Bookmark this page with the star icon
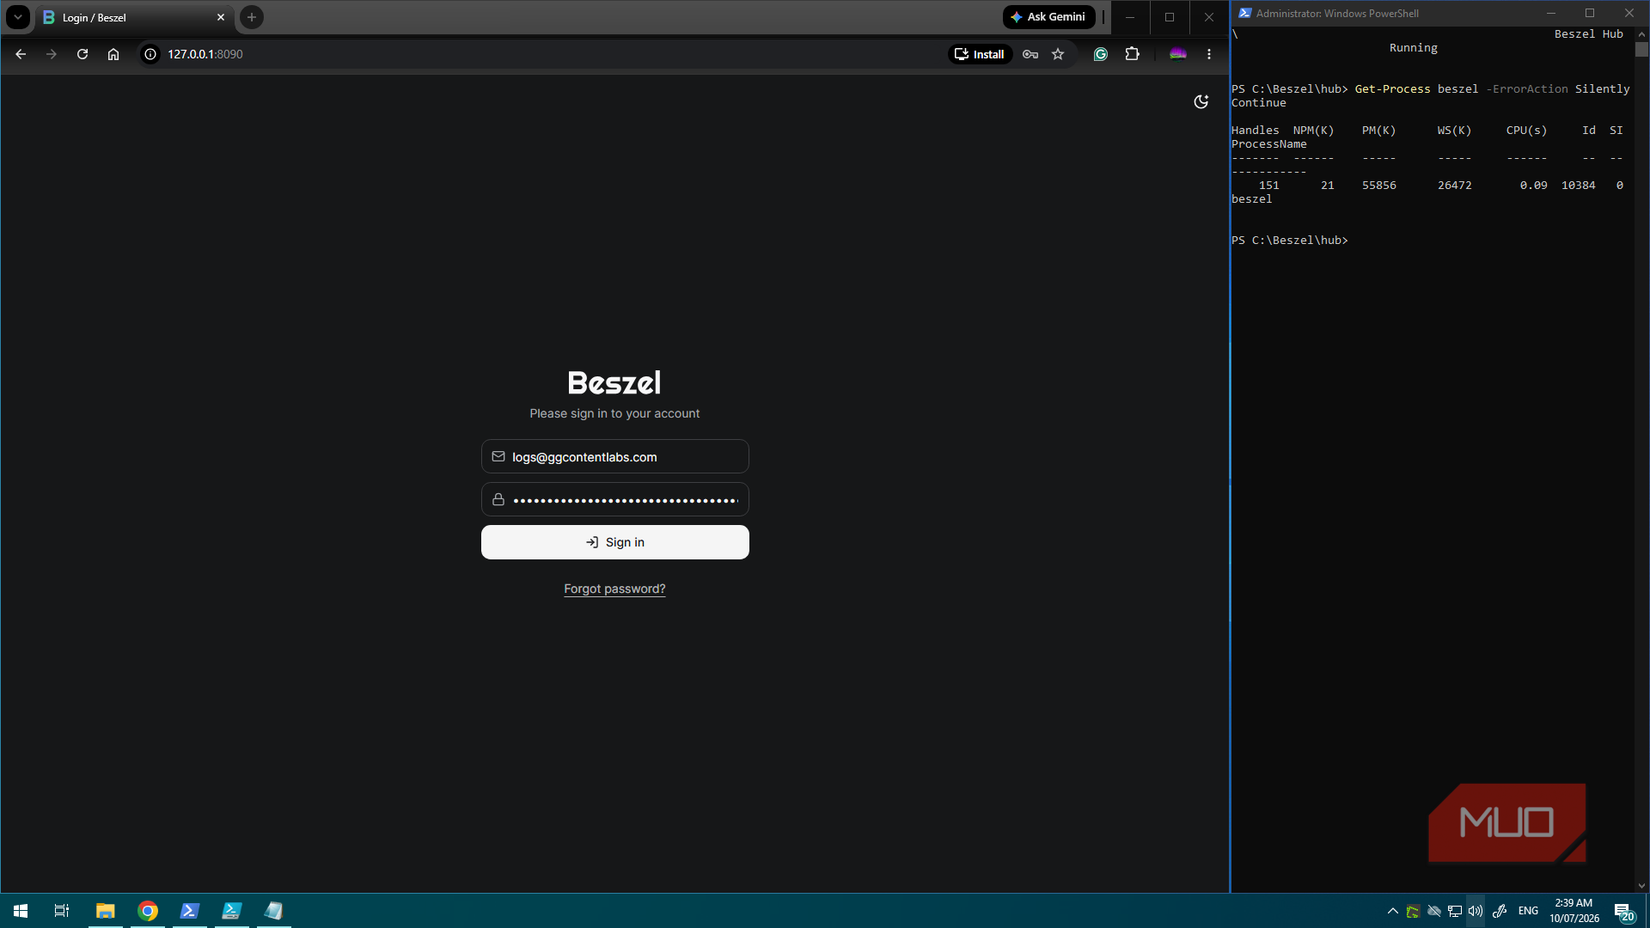 [1058, 54]
